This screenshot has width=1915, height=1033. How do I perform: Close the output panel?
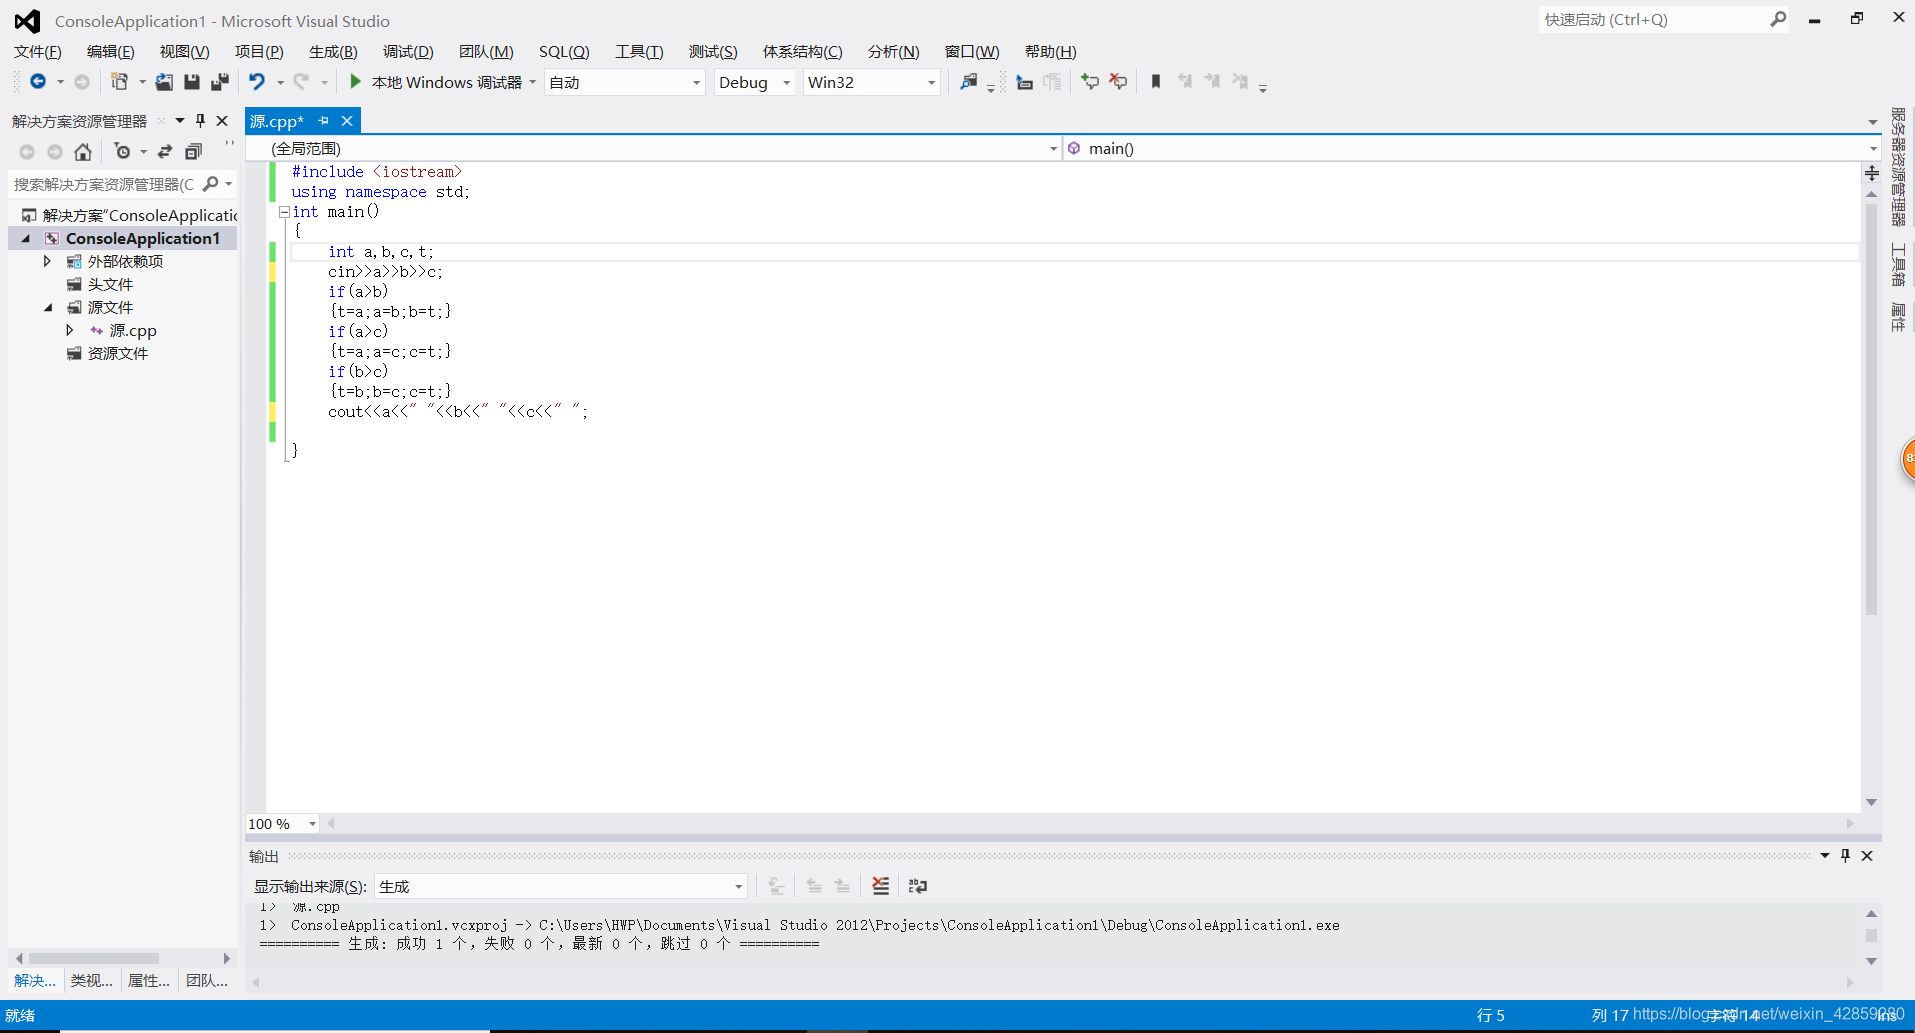1867,856
